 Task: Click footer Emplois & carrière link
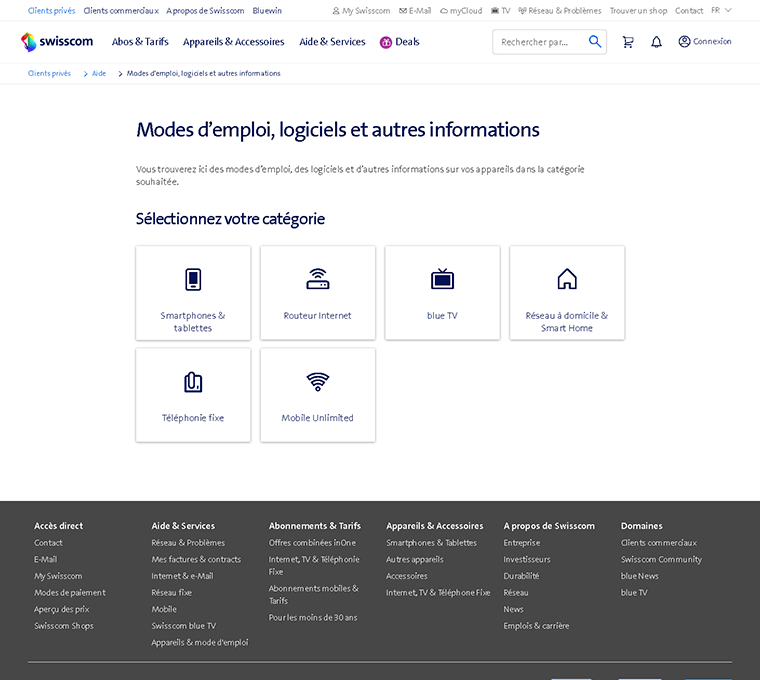pyautogui.click(x=536, y=626)
